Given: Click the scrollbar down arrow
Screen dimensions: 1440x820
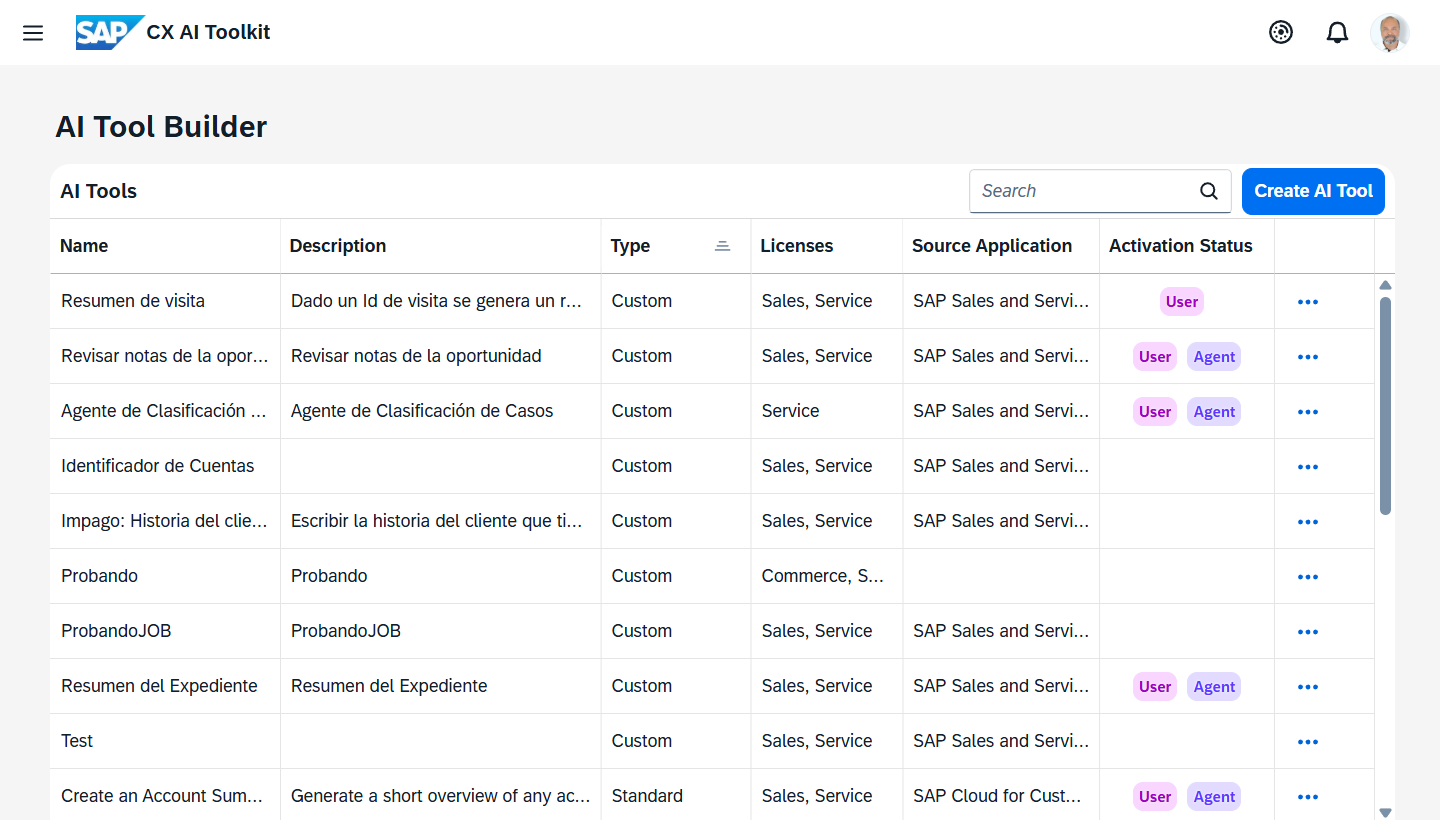Looking at the screenshot, I should coord(1385,812).
